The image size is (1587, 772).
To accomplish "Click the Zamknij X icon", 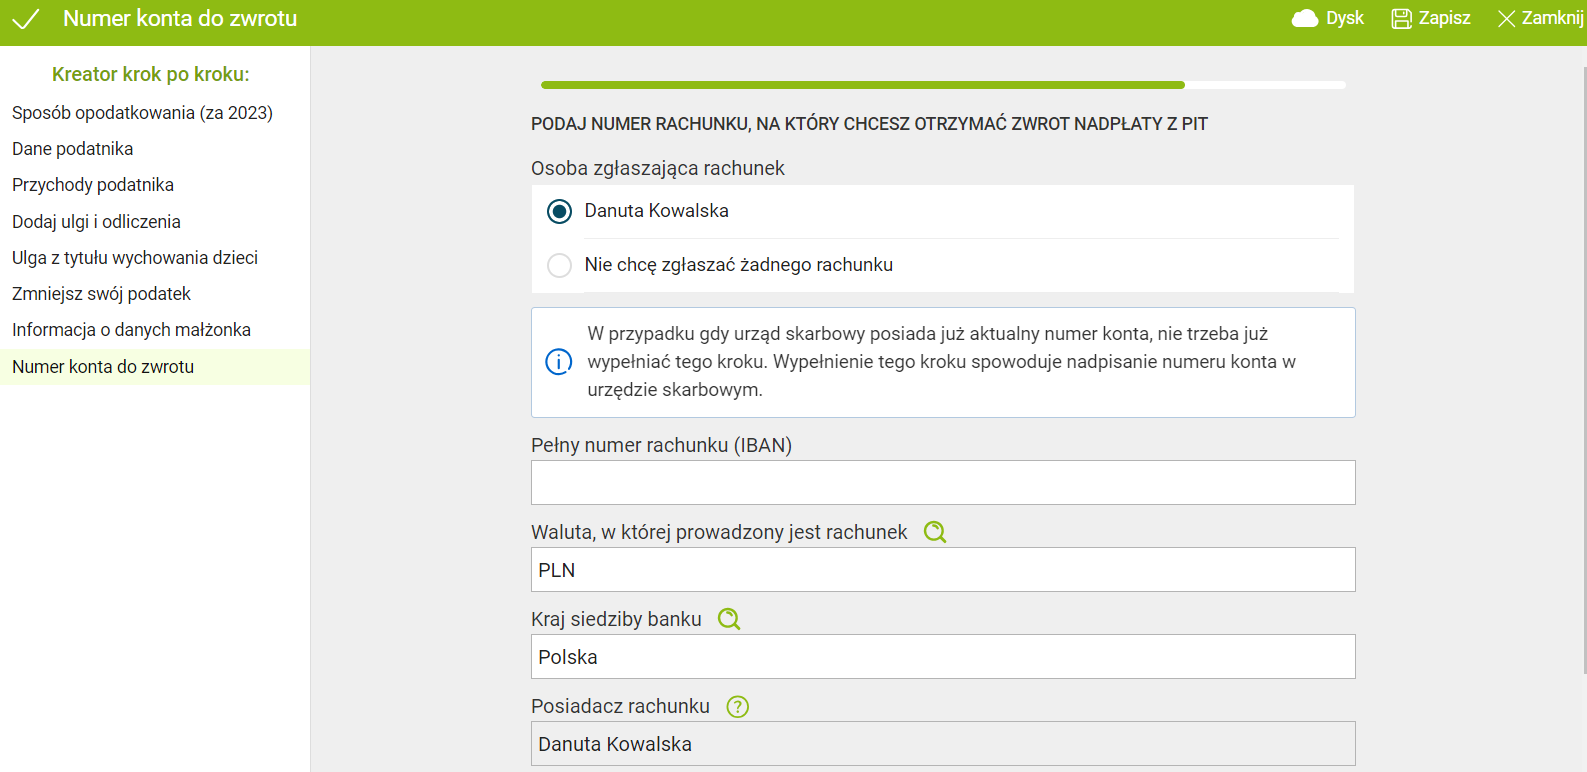I will point(1506,19).
